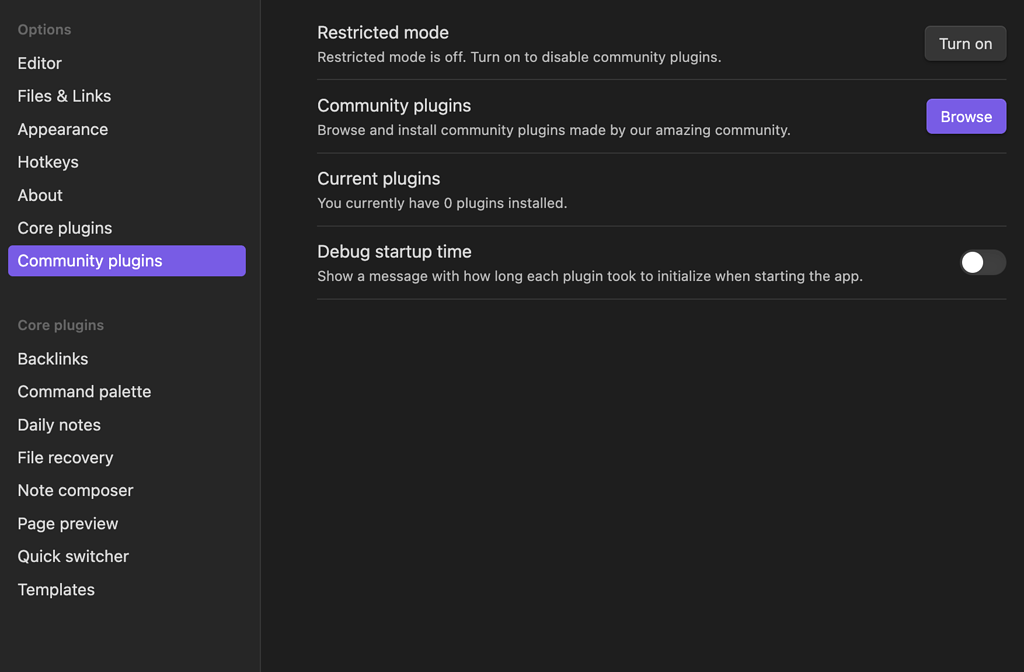The height and width of the screenshot is (672, 1024).
Task: Open the About section
Action: click(127, 195)
